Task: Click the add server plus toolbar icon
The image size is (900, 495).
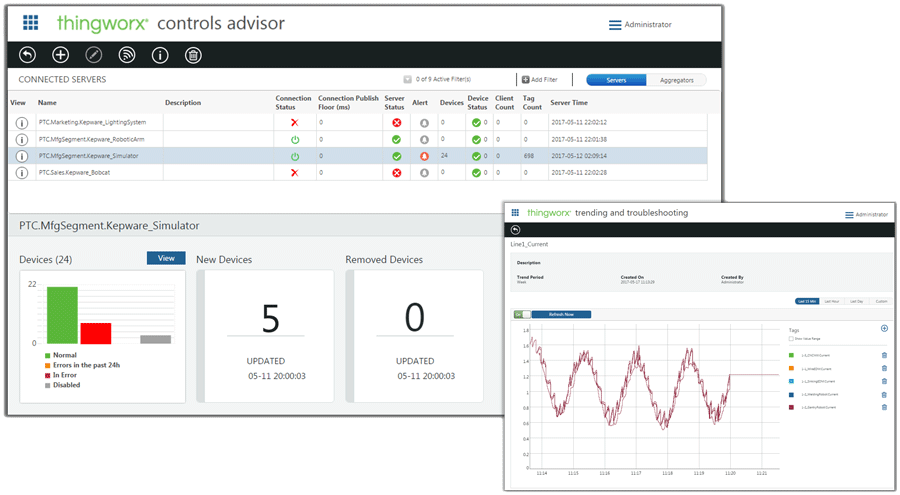Action: [60, 55]
